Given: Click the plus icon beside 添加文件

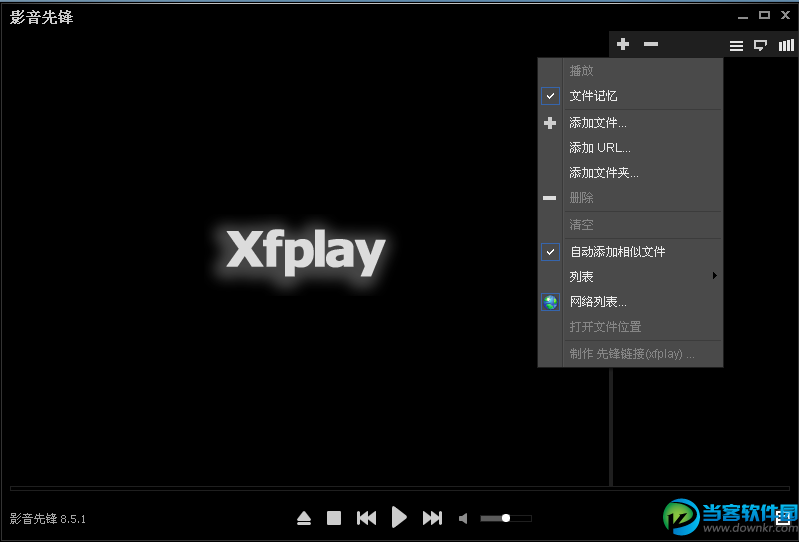Looking at the screenshot, I should [550, 123].
